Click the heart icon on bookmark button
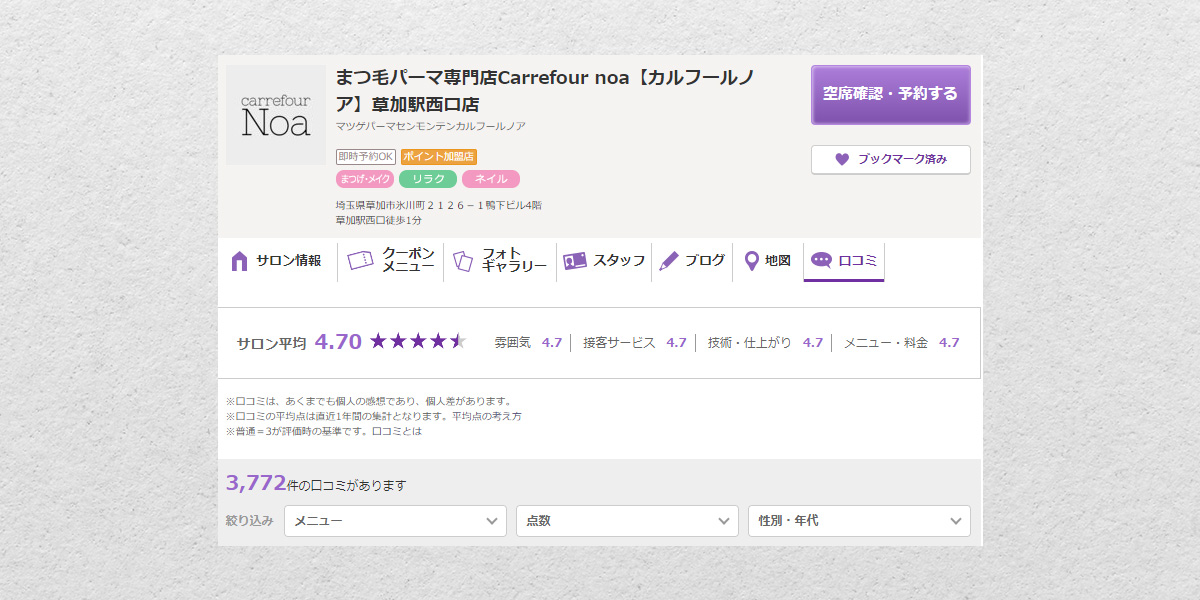 (842, 160)
